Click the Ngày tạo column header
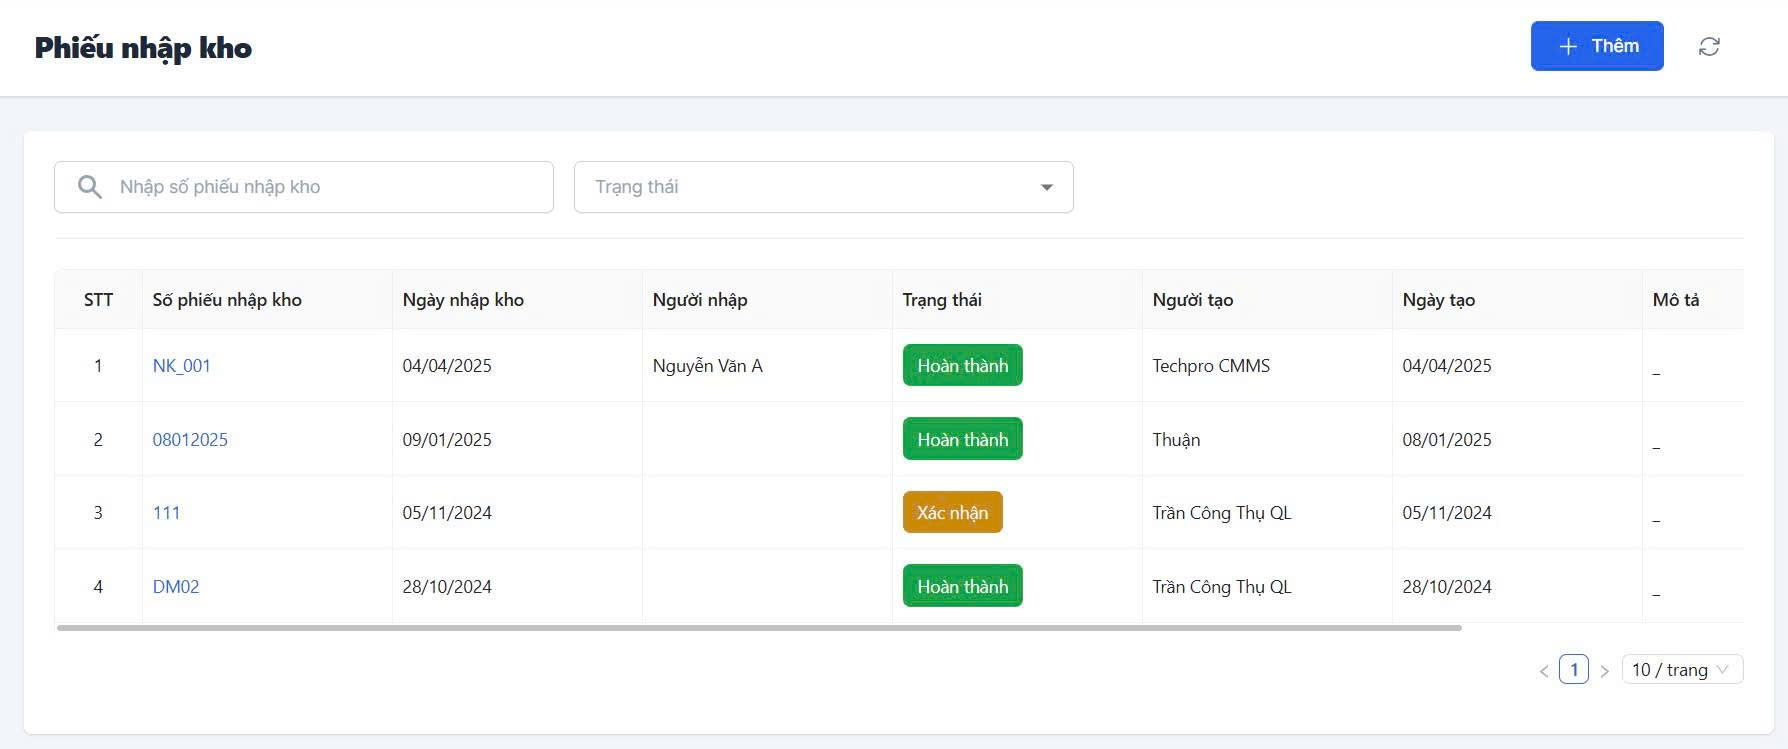The image size is (1788, 749). tap(1438, 300)
